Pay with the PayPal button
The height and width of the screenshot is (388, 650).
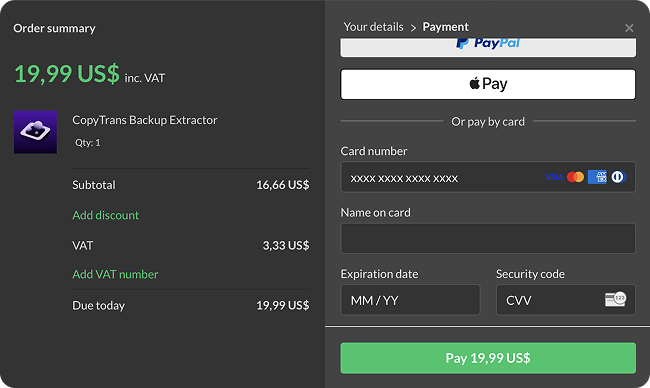[488, 47]
